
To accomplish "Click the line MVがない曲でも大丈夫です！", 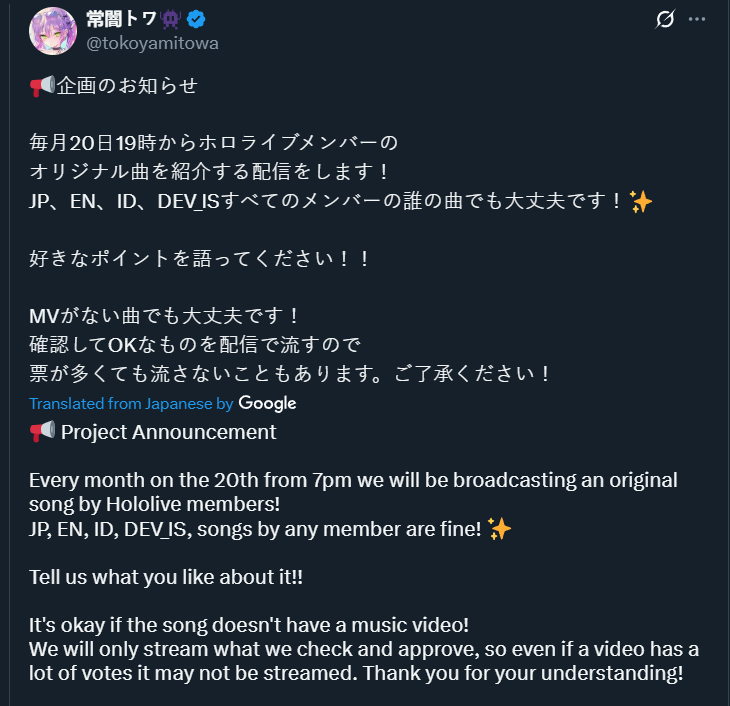I will [x=164, y=316].
